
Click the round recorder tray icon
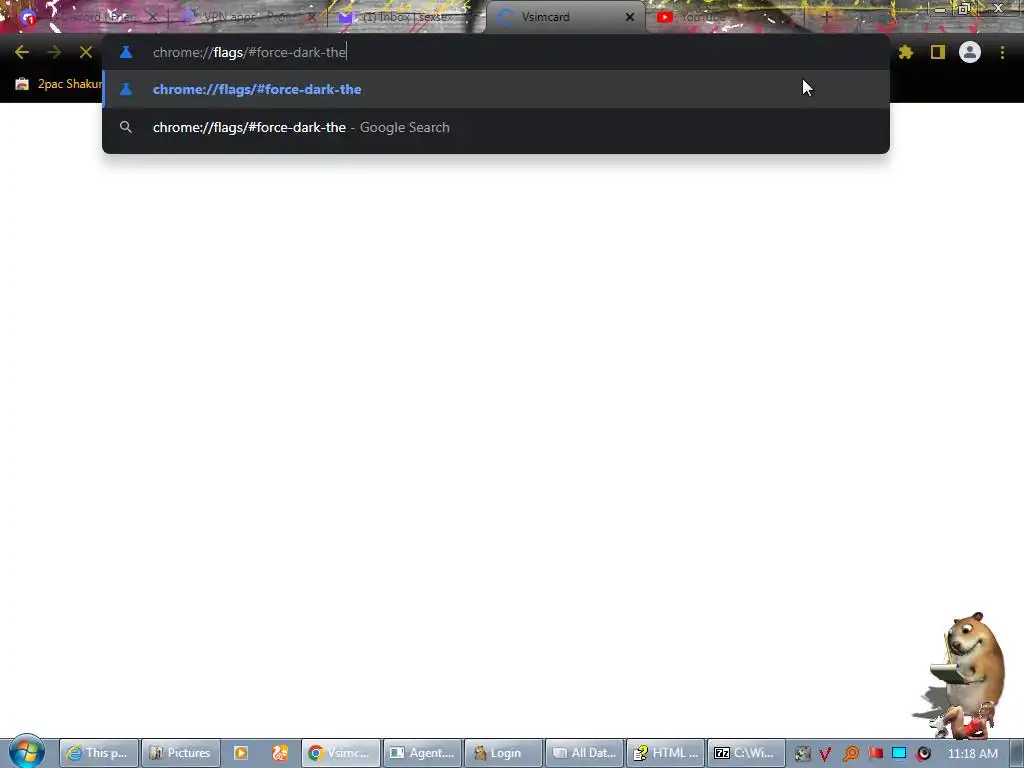[923, 754]
